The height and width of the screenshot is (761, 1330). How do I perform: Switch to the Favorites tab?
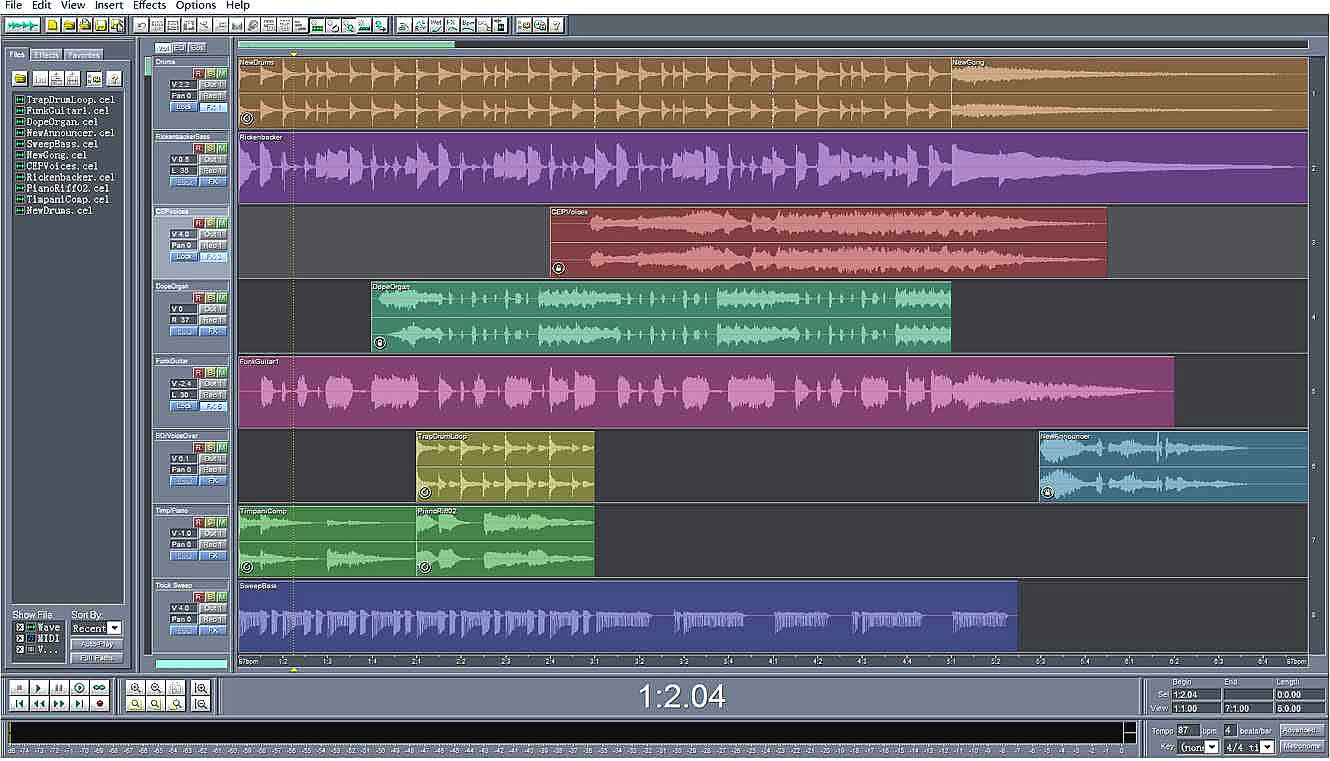(84, 55)
